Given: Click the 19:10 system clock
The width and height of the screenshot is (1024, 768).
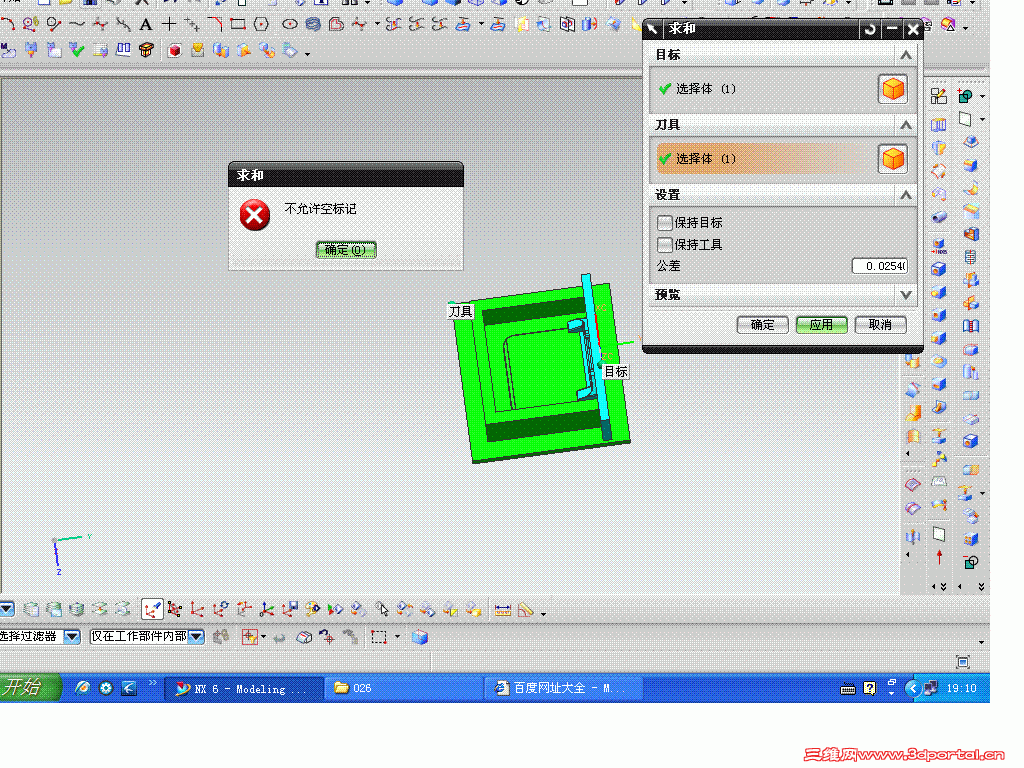Looking at the screenshot, I should (961, 688).
